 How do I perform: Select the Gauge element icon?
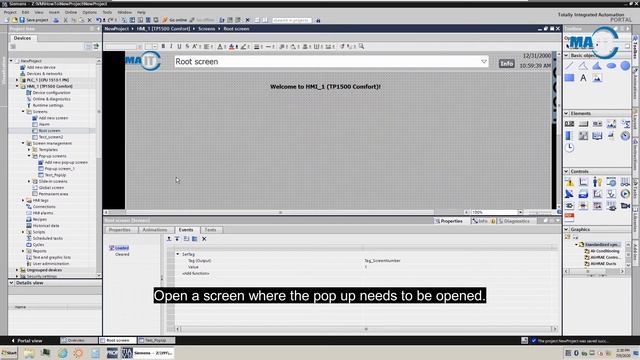(625, 136)
